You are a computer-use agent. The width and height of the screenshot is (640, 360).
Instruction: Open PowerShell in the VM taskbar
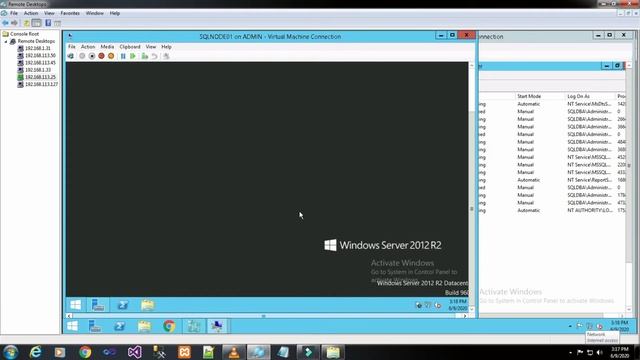tap(123, 304)
